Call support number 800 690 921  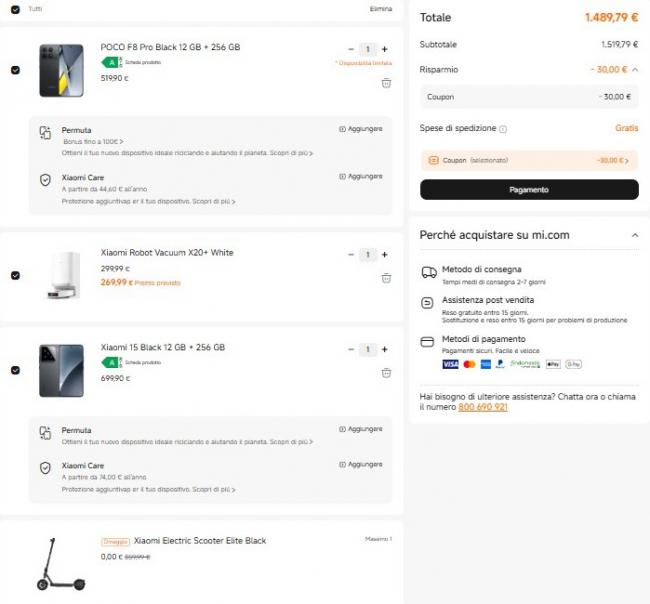click(481, 407)
